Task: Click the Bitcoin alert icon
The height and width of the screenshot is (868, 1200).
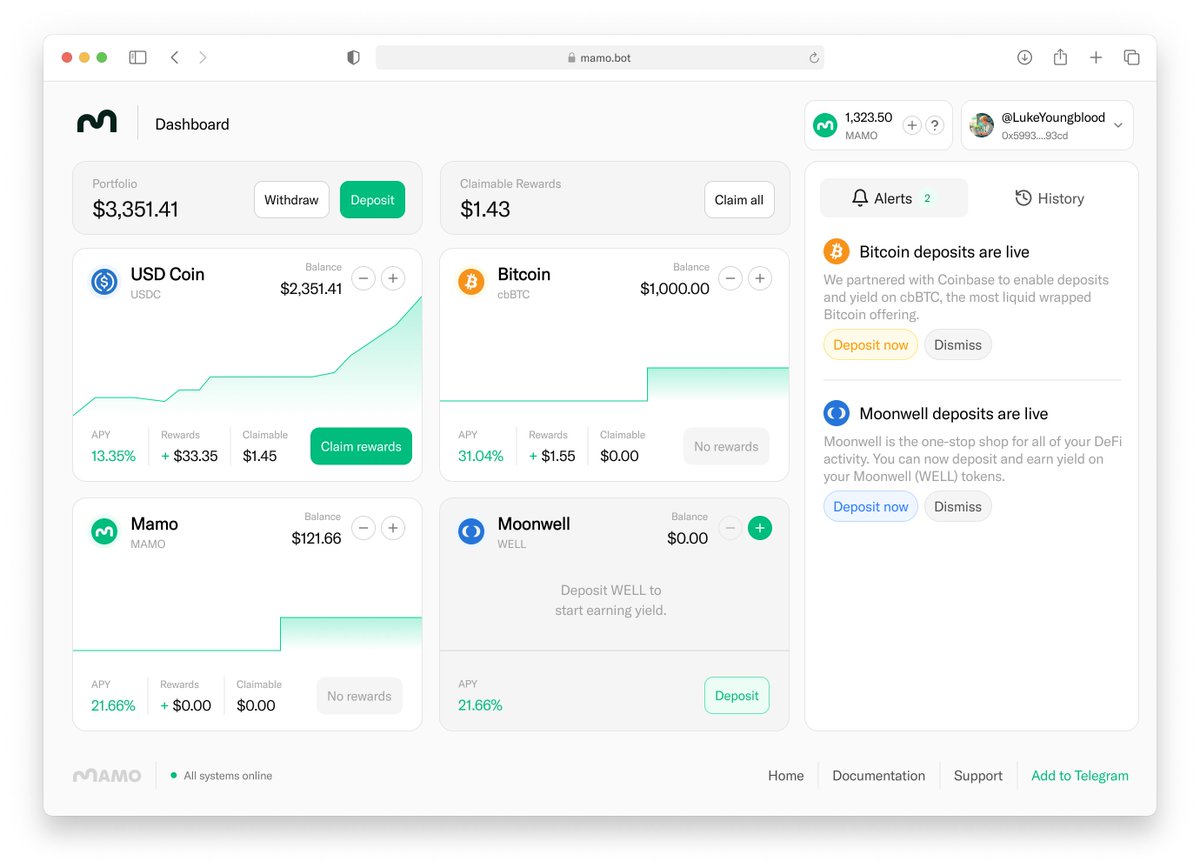Action: [x=836, y=251]
